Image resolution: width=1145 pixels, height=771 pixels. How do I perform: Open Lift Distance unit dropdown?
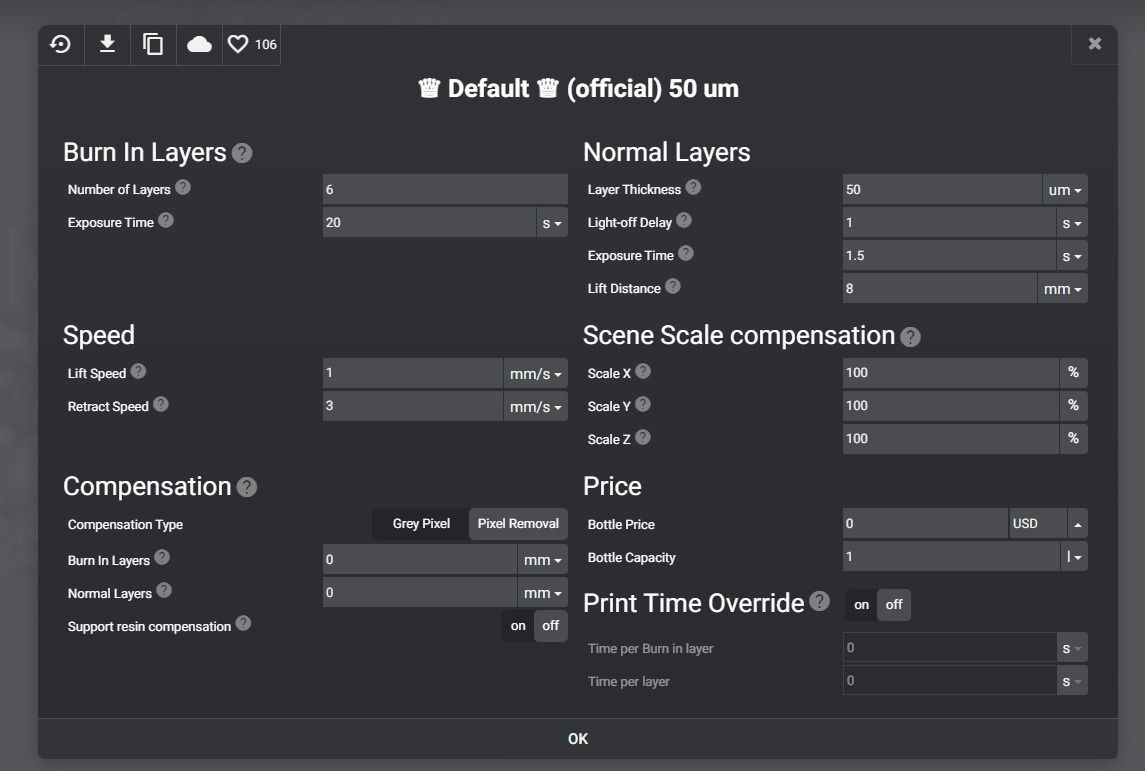(1063, 289)
